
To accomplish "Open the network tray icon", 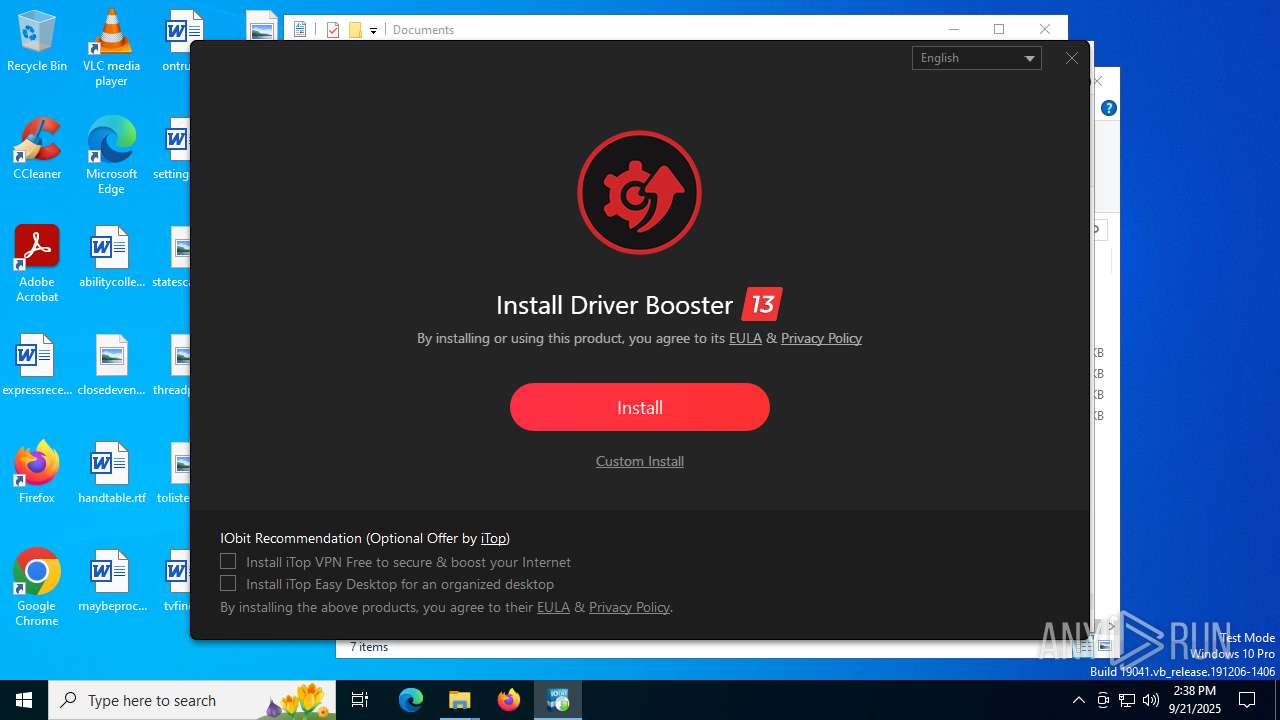I will (1127, 700).
